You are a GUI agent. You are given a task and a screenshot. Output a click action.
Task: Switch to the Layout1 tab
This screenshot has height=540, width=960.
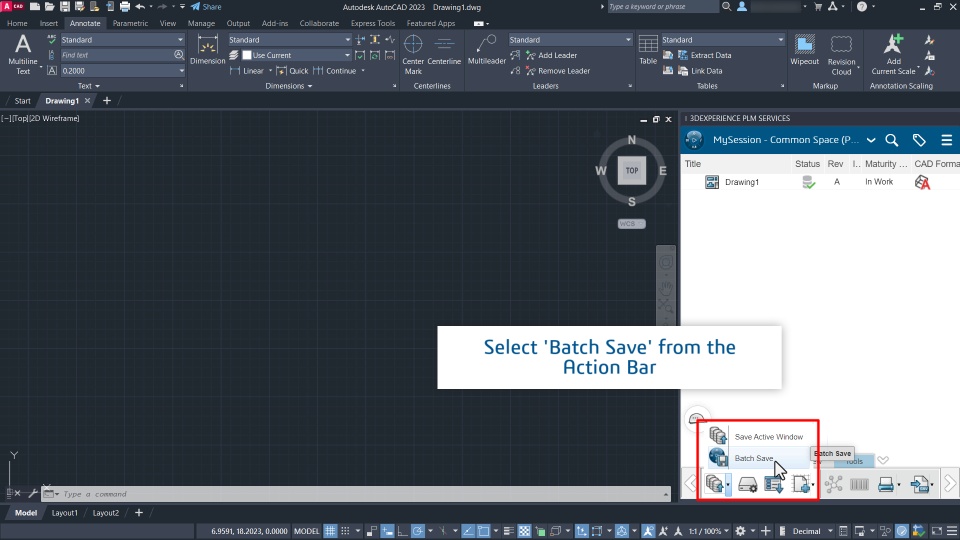[64, 513]
